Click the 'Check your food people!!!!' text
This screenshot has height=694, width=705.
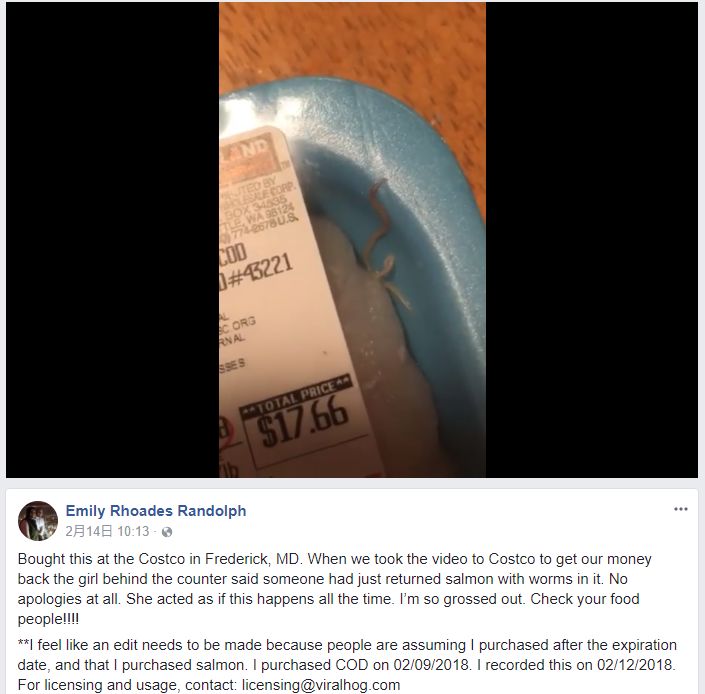coord(328,609)
